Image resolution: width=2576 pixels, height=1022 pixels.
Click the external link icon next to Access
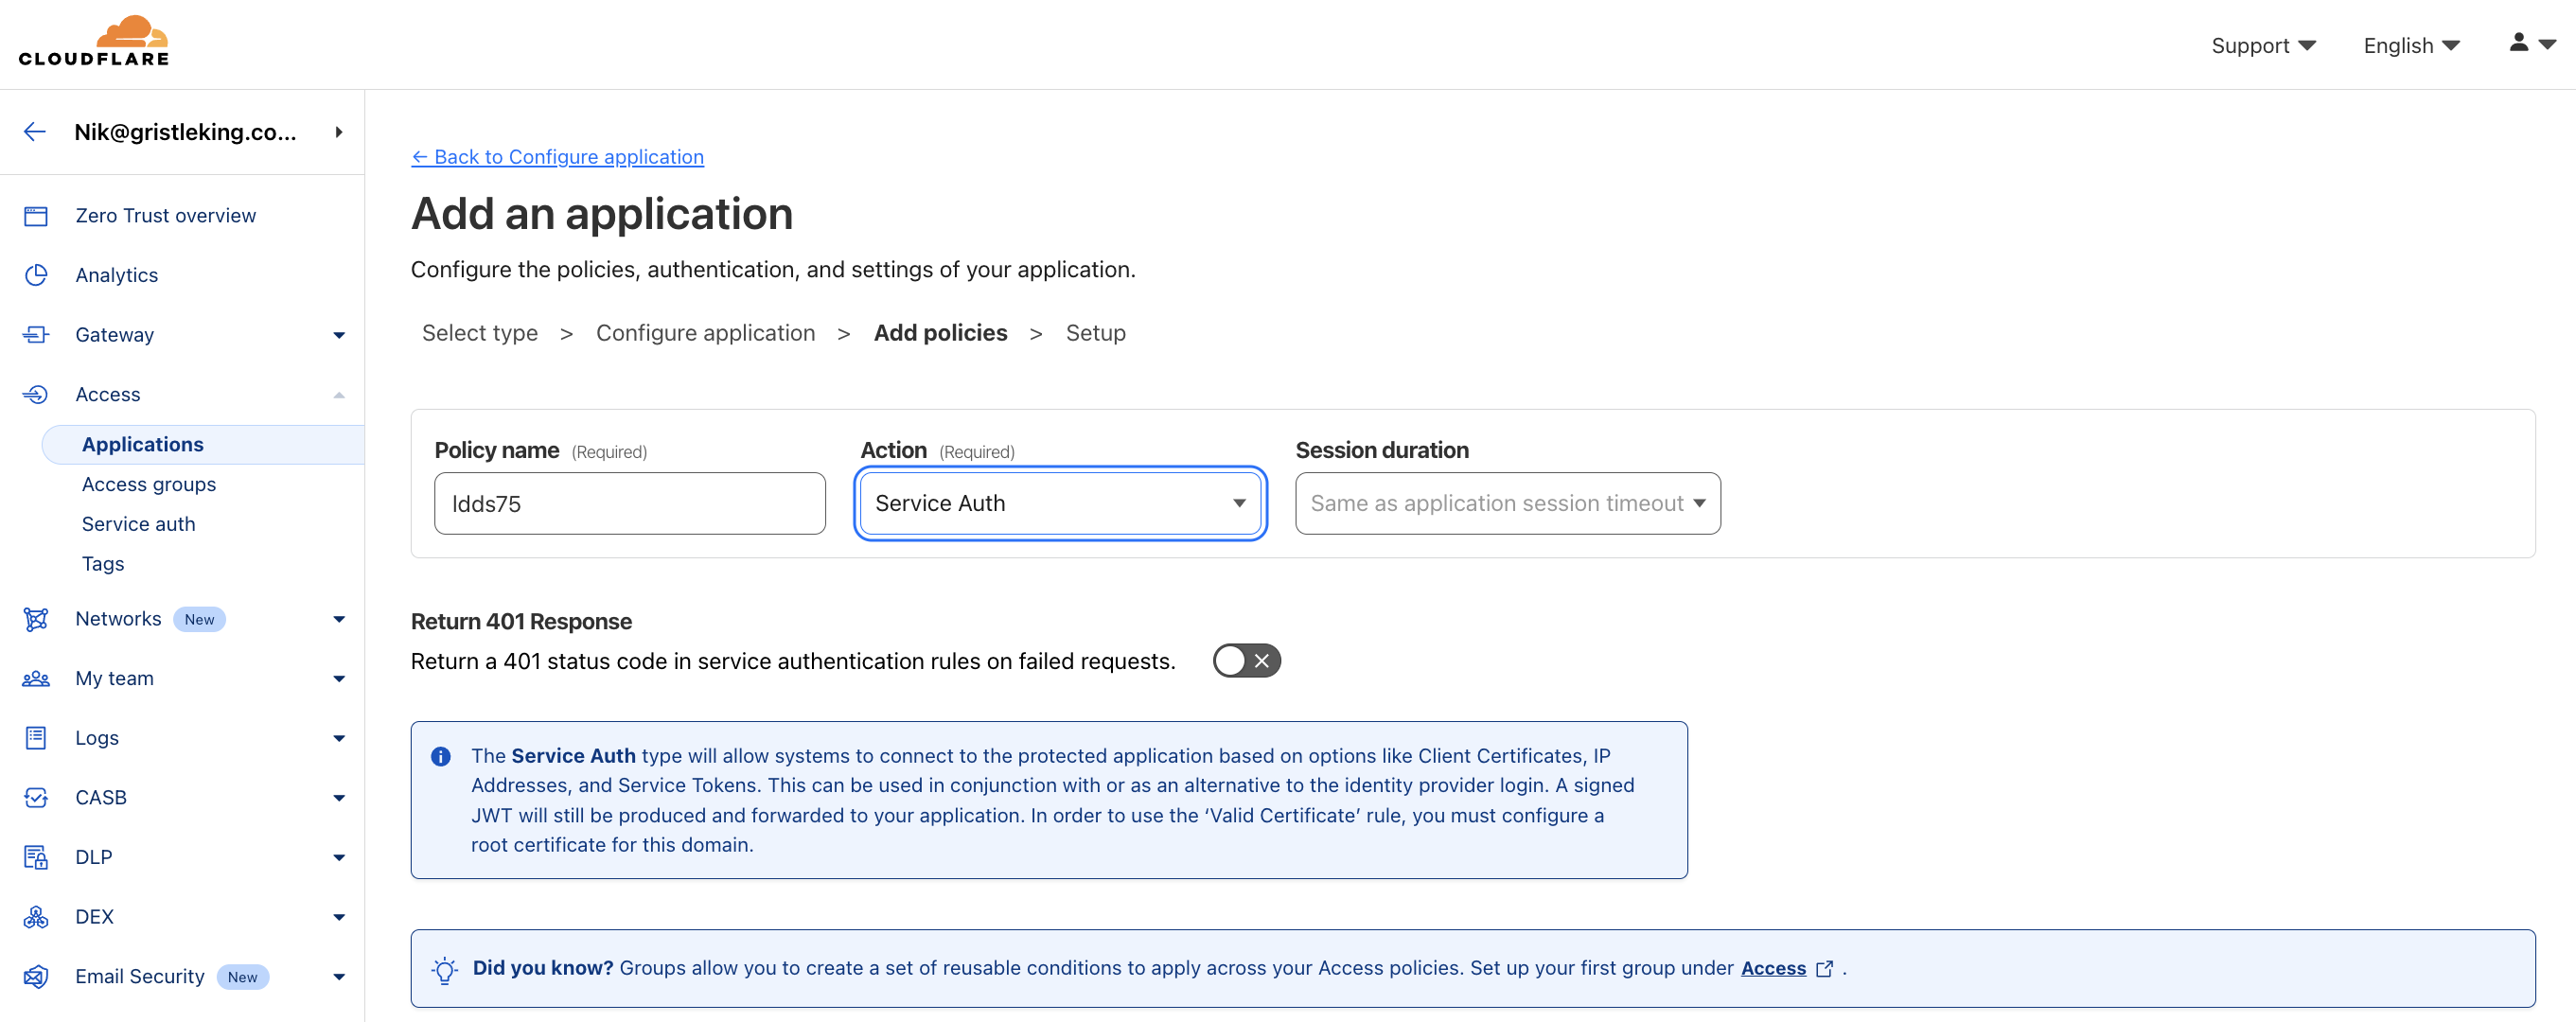pos(1824,968)
